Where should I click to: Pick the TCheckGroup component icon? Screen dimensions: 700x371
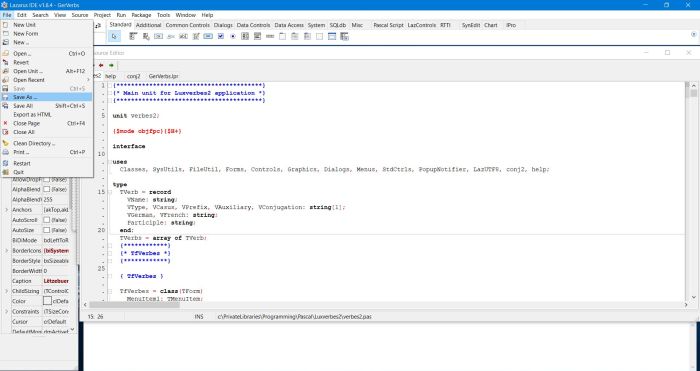tap(307, 37)
